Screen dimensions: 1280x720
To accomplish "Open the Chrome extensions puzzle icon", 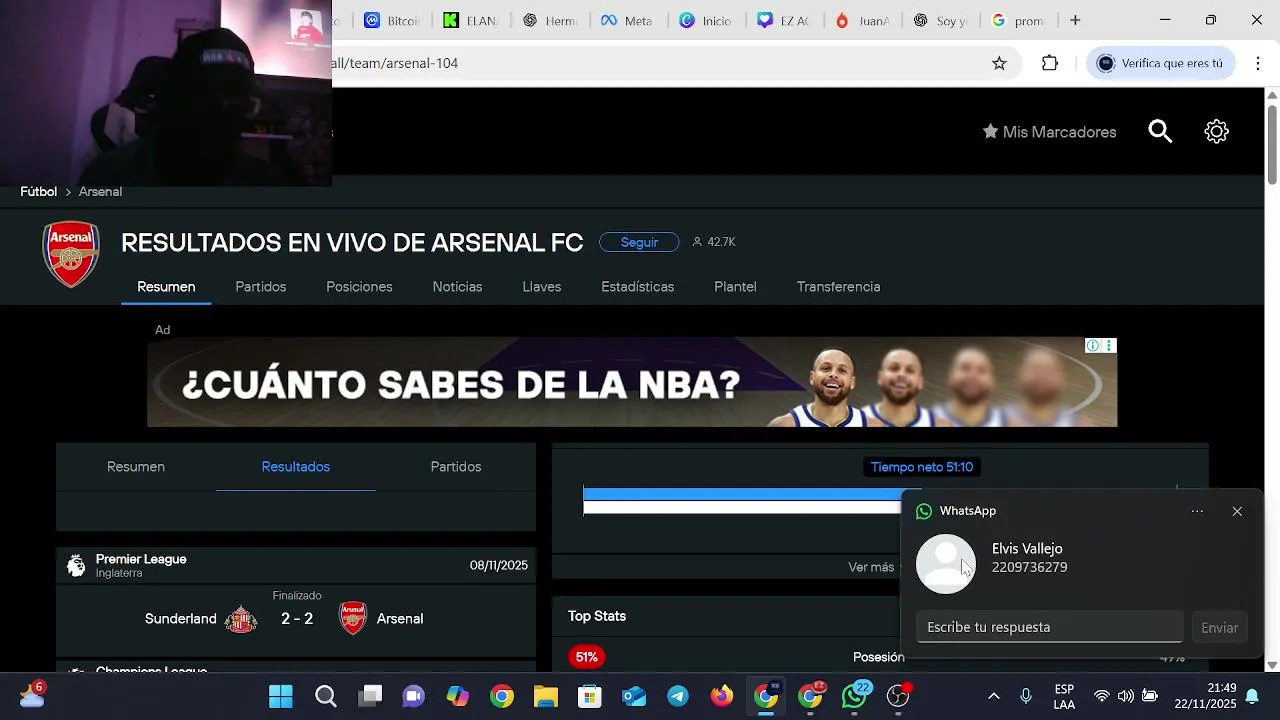I will (x=1049, y=63).
